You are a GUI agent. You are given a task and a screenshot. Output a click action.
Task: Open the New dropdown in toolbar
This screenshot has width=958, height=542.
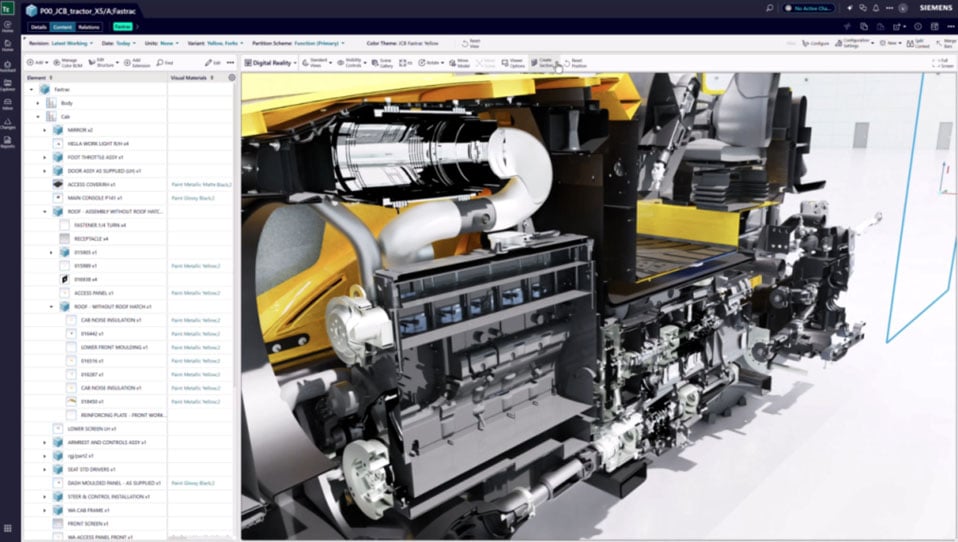pyautogui.click(x=890, y=43)
